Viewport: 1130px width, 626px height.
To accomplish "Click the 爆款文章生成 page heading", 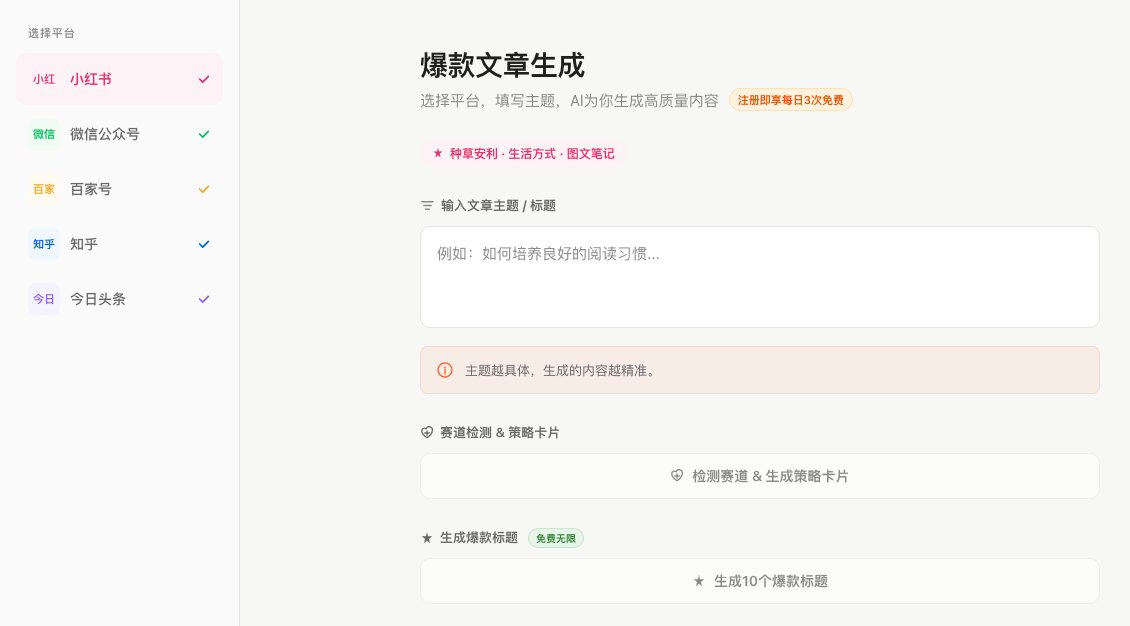I will tap(502, 65).
